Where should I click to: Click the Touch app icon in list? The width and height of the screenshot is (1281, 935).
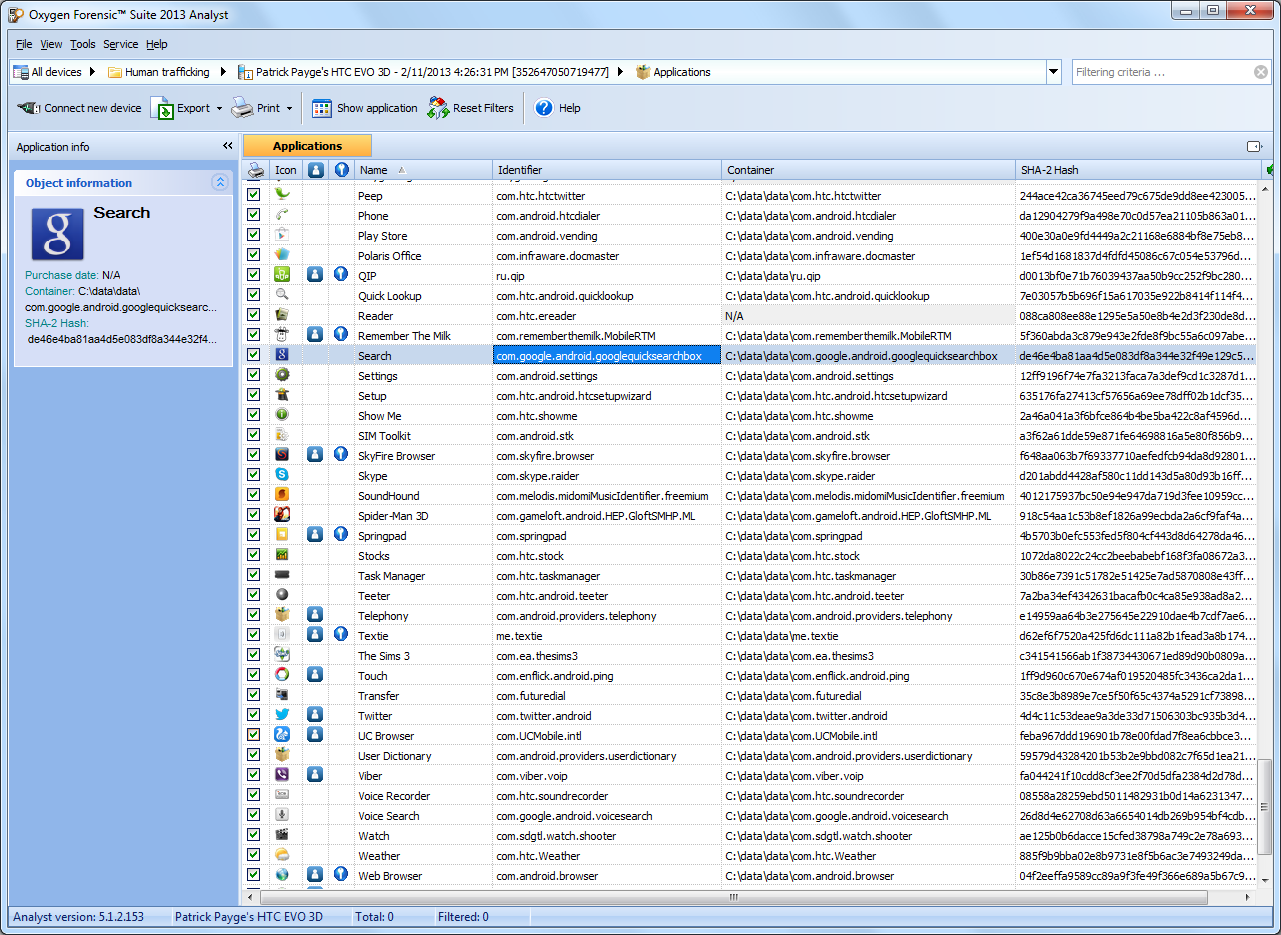[x=282, y=675]
